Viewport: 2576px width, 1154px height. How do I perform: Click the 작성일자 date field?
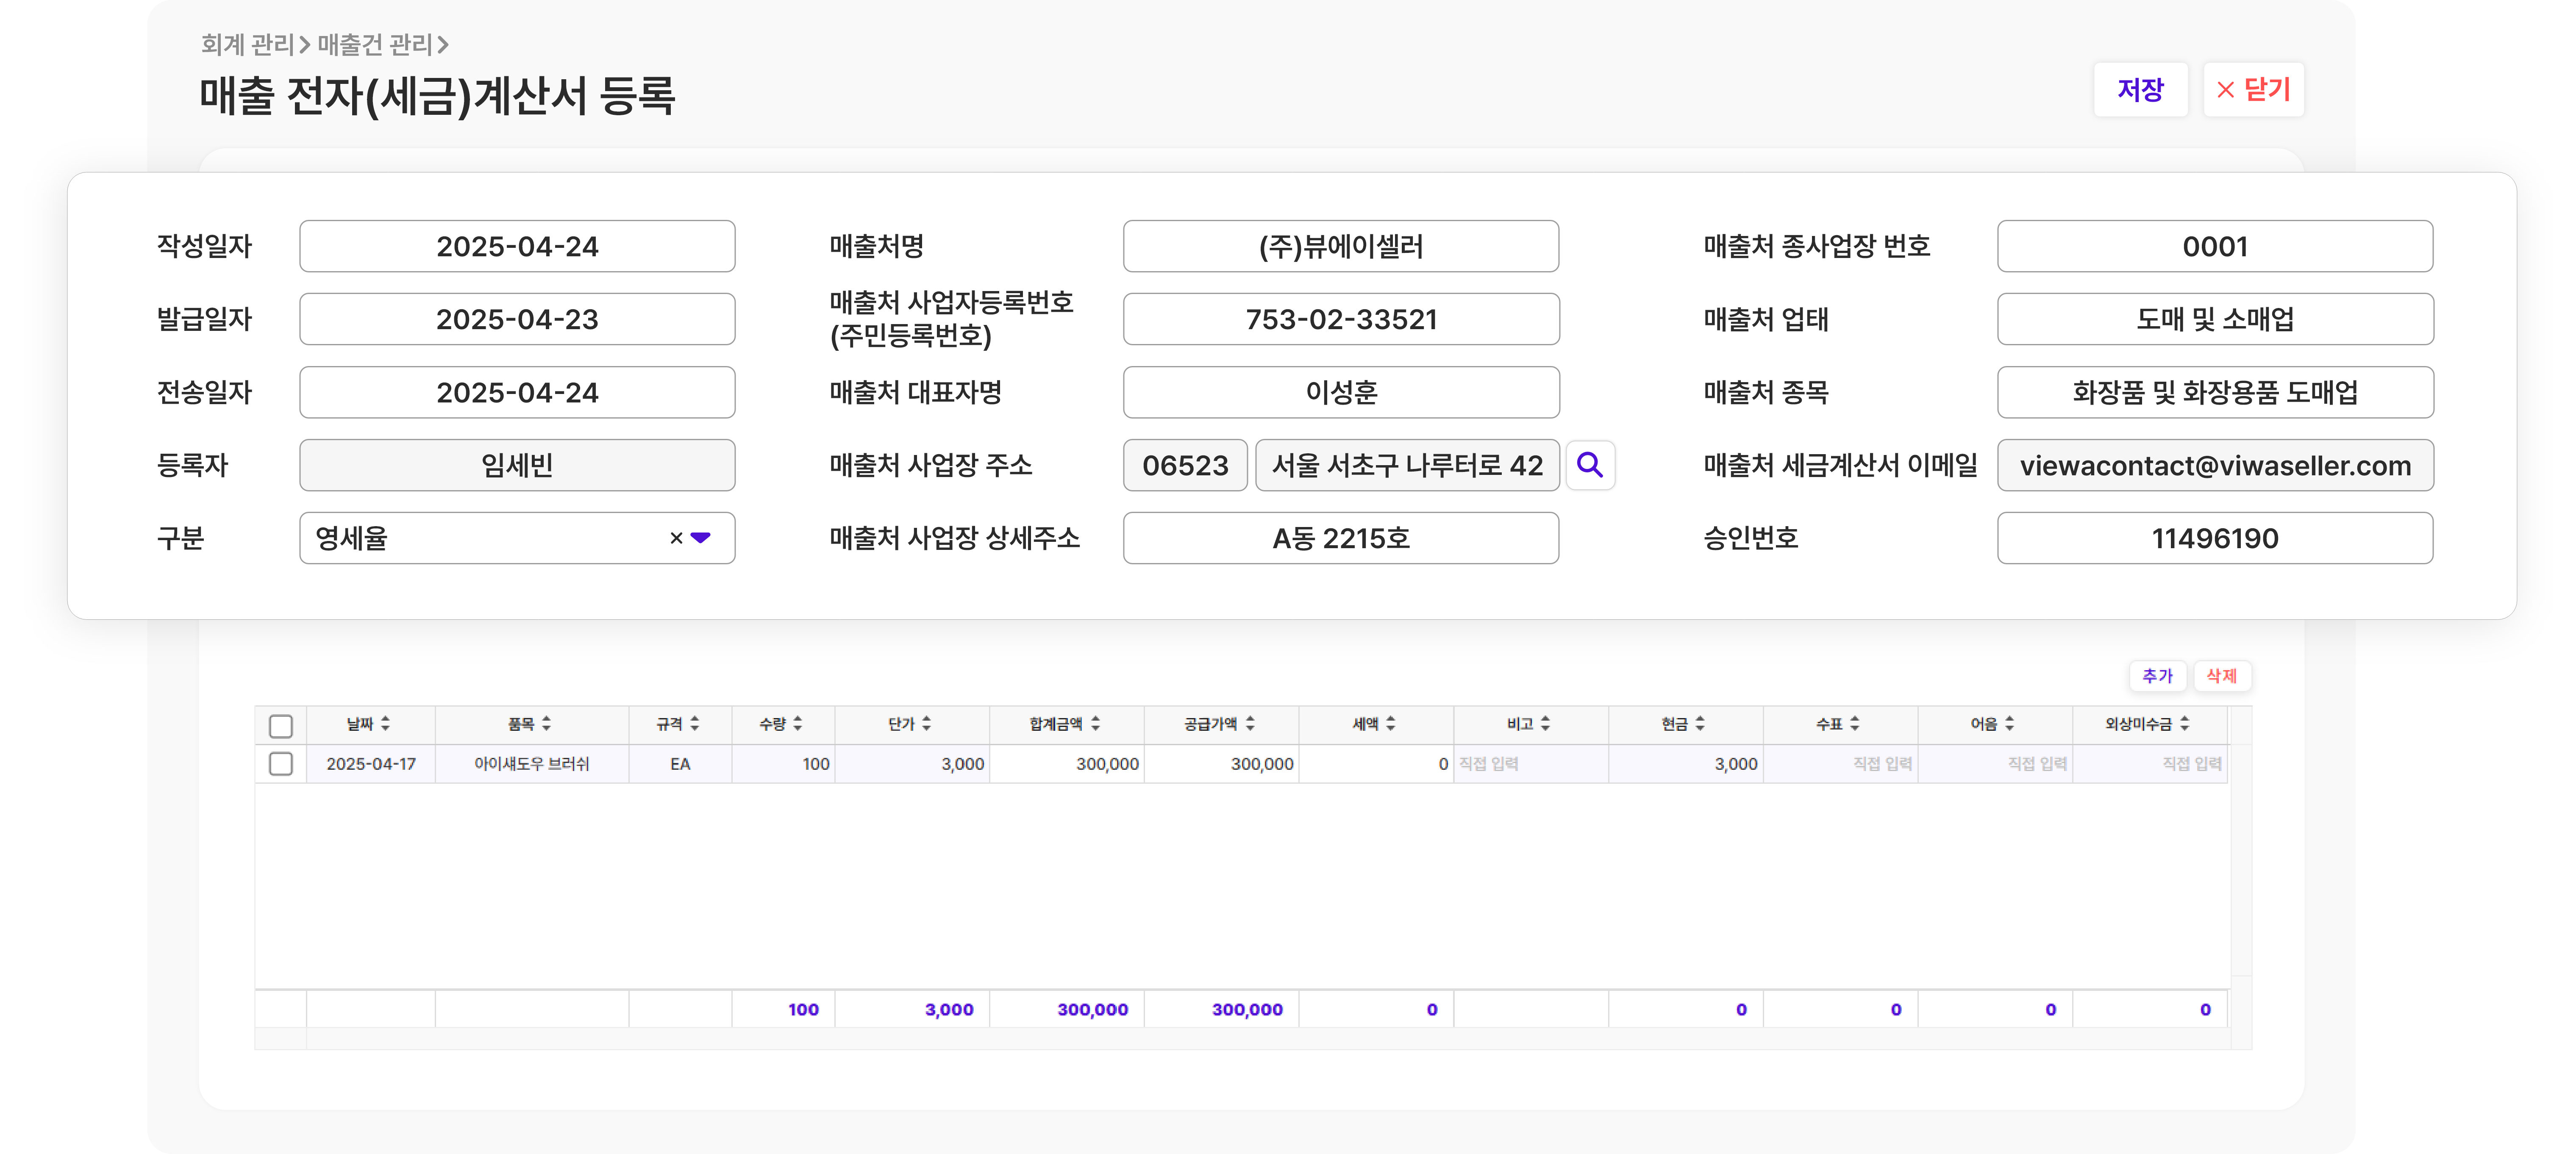(517, 246)
